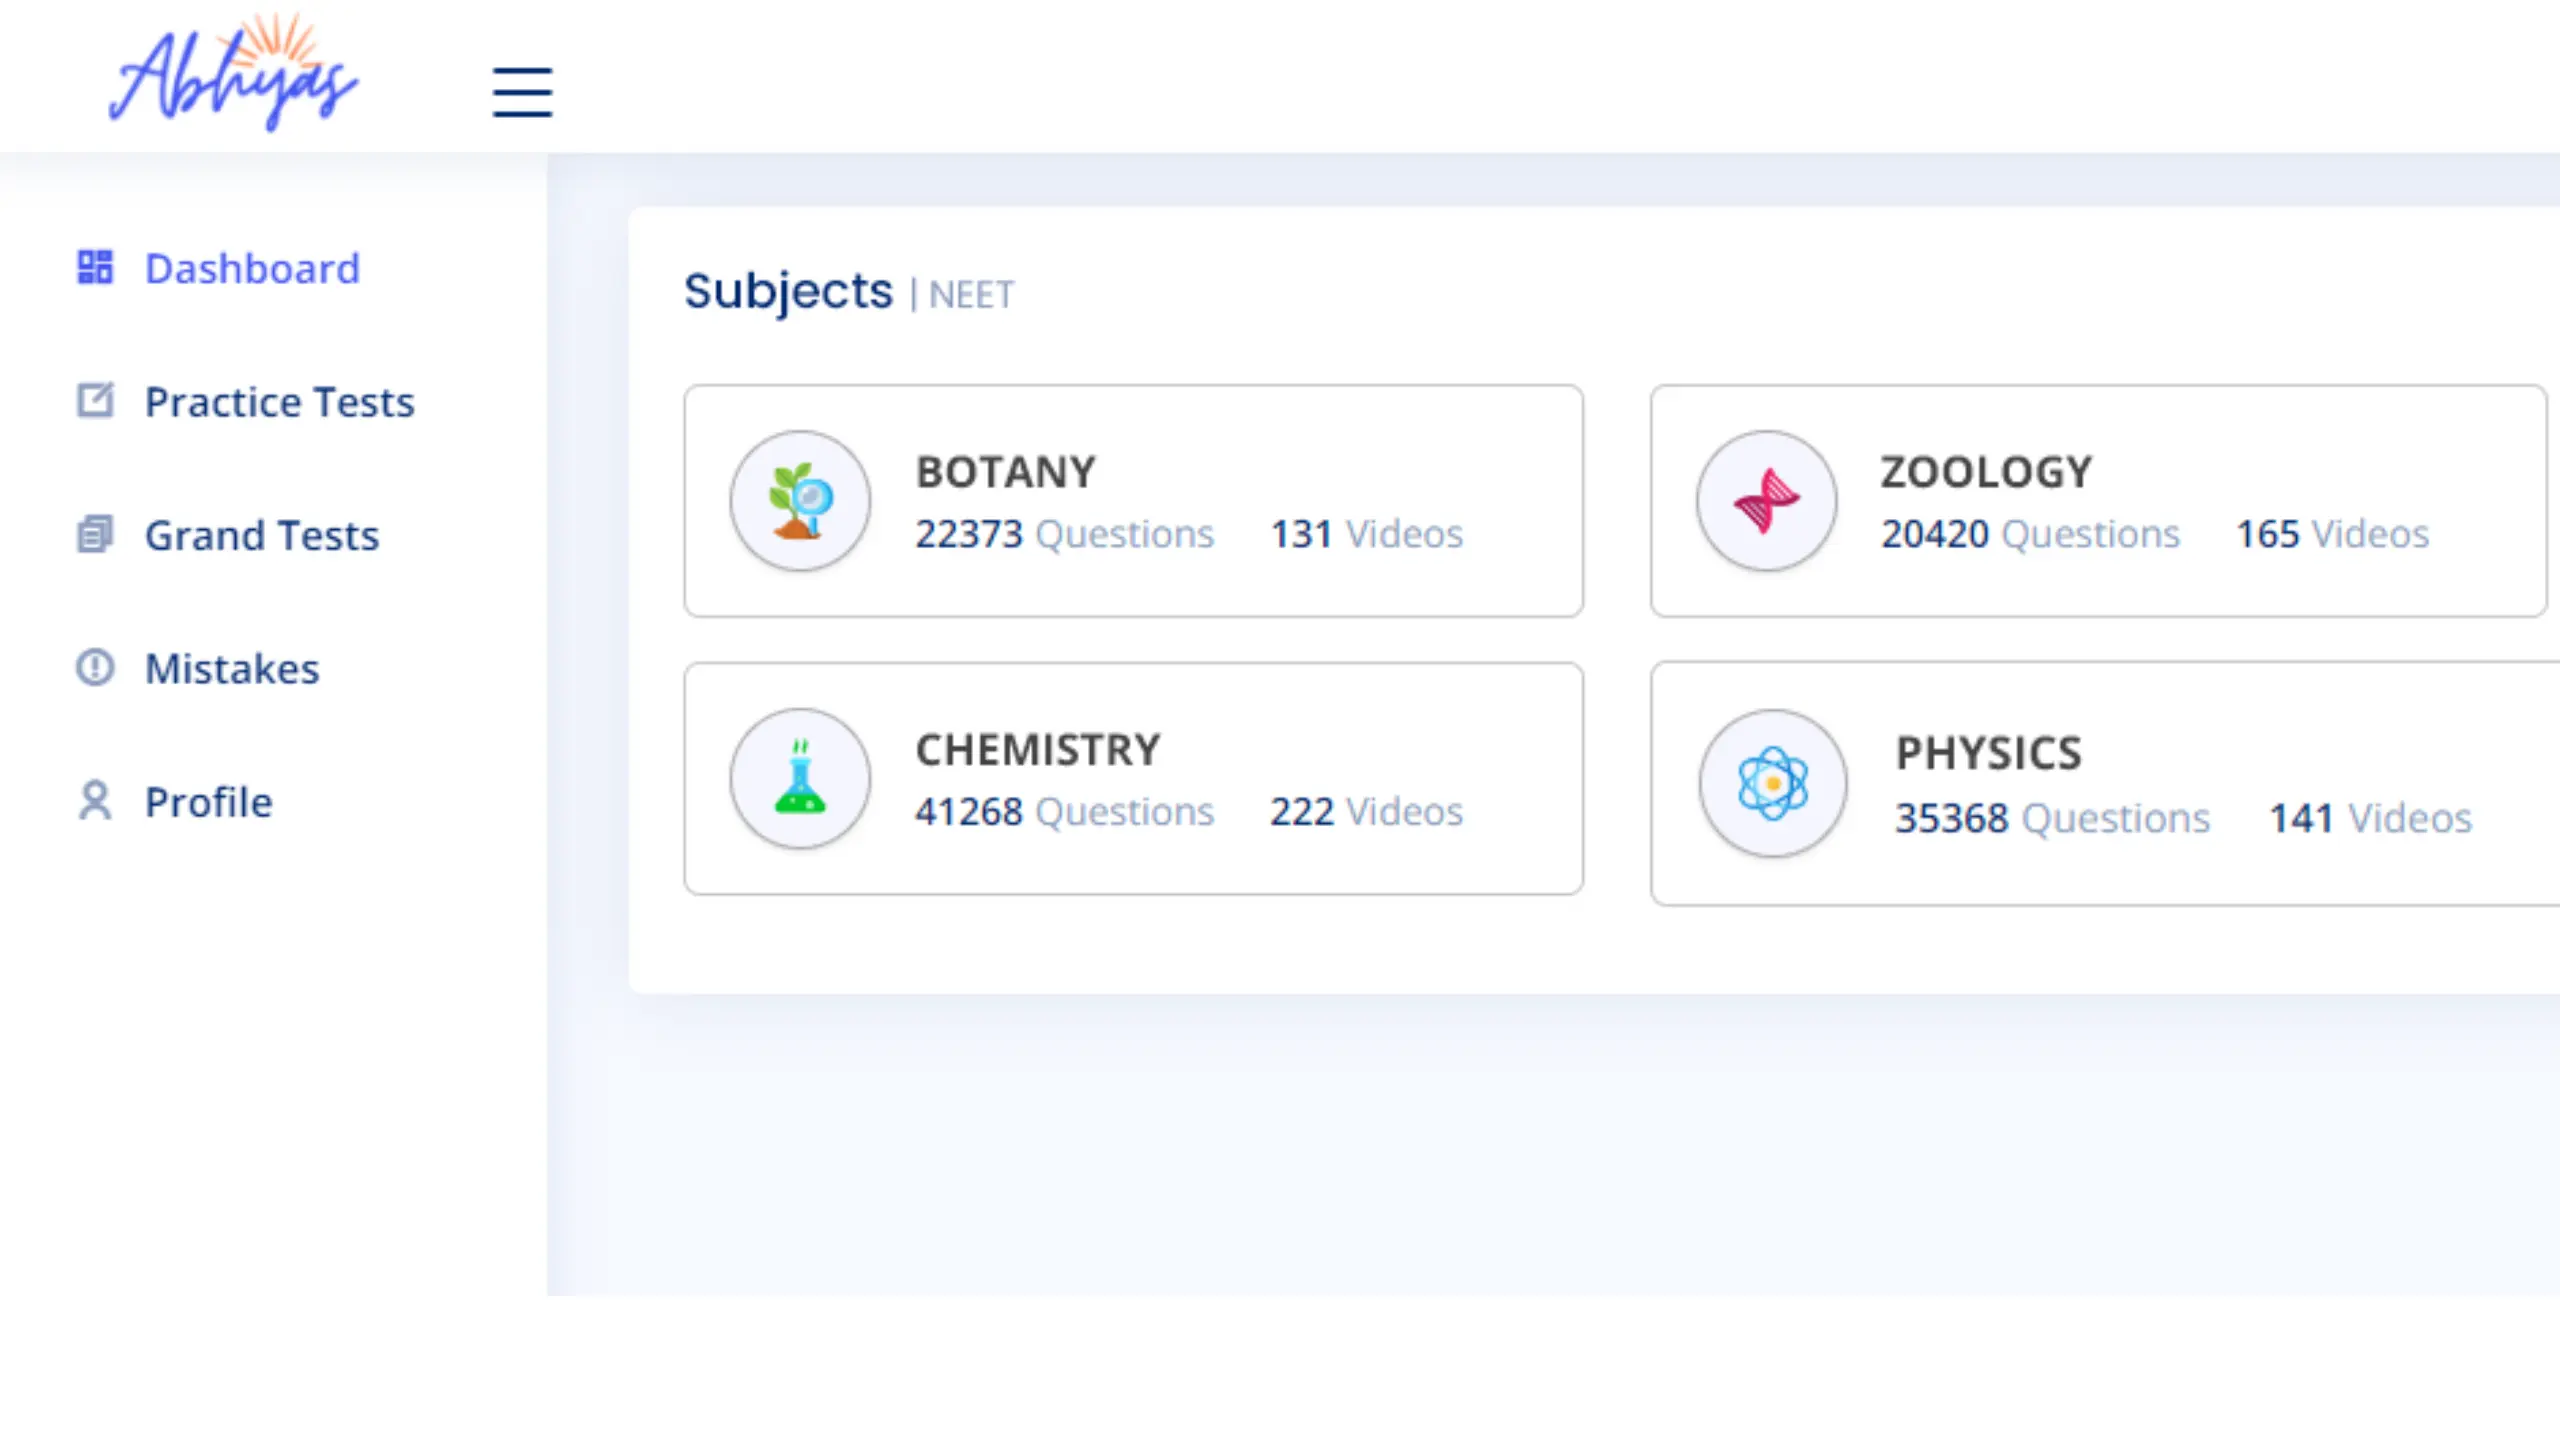
Task: Click the Grand Tests documents icon
Action: coord(95,534)
